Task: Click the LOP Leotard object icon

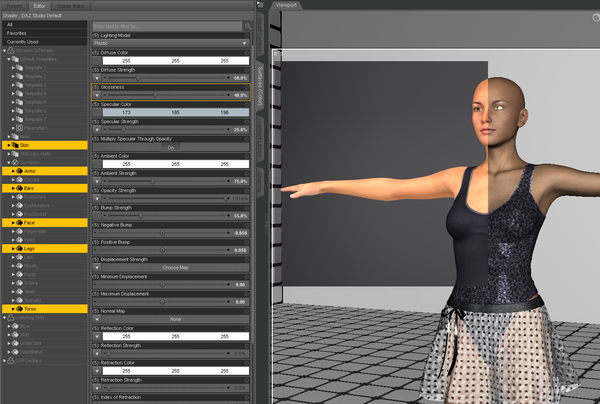Action: [x=11, y=360]
